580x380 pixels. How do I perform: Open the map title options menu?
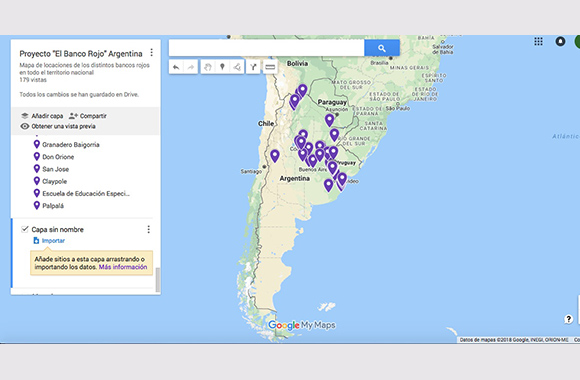151,53
